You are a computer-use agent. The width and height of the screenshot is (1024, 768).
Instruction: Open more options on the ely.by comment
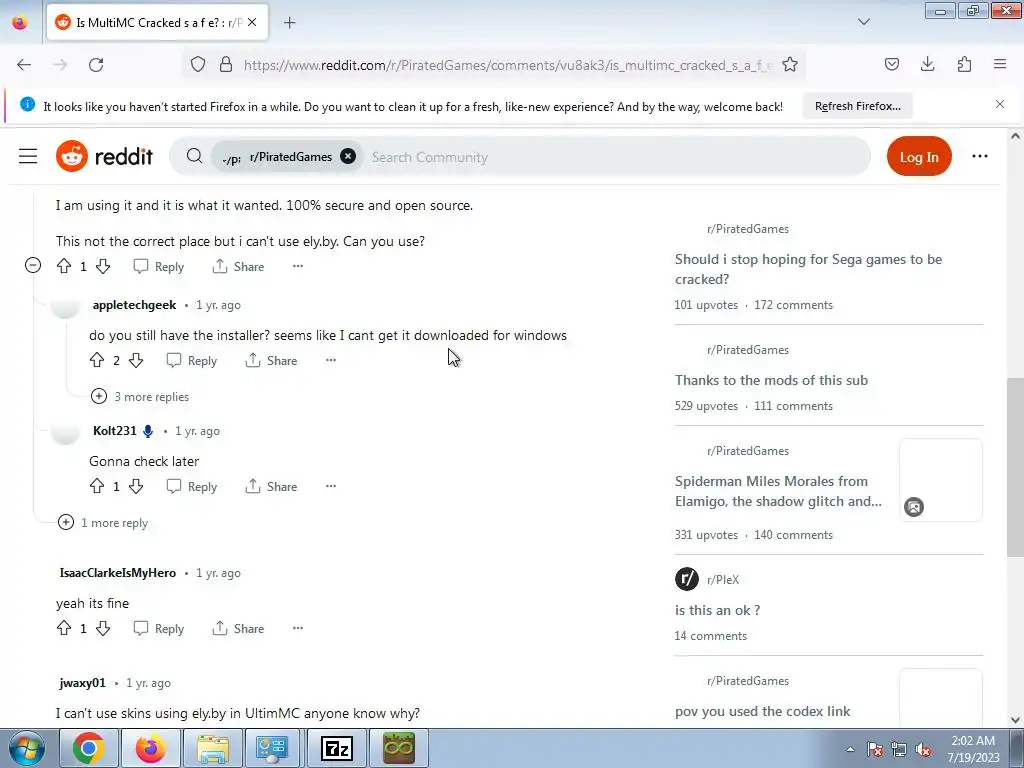click(x=298, y=266)
